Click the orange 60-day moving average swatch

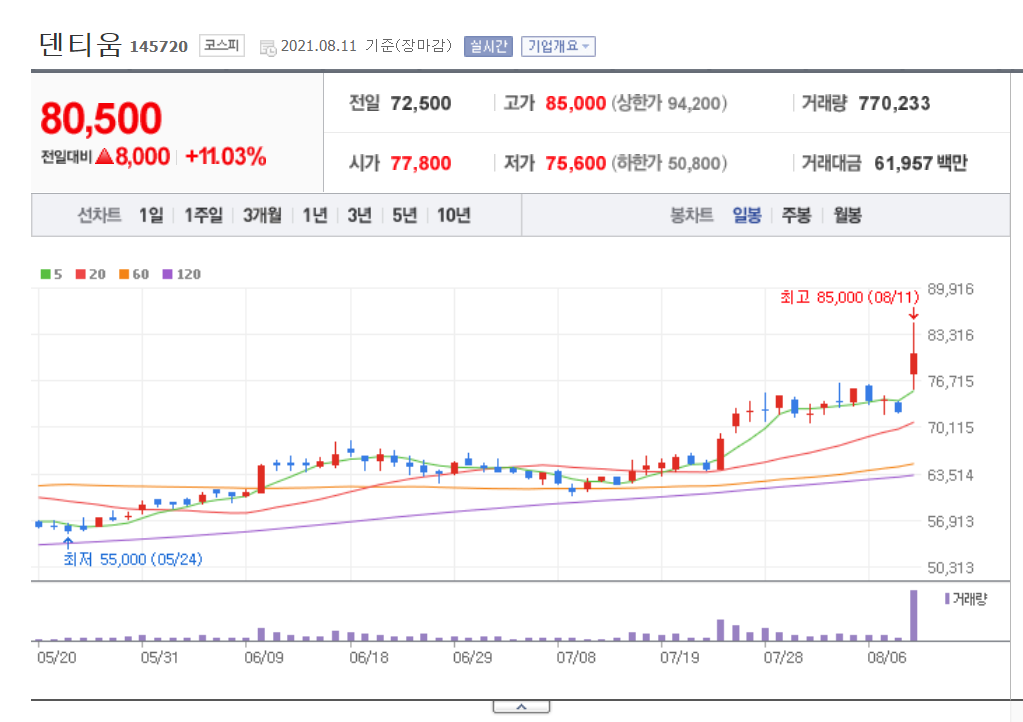124,275
